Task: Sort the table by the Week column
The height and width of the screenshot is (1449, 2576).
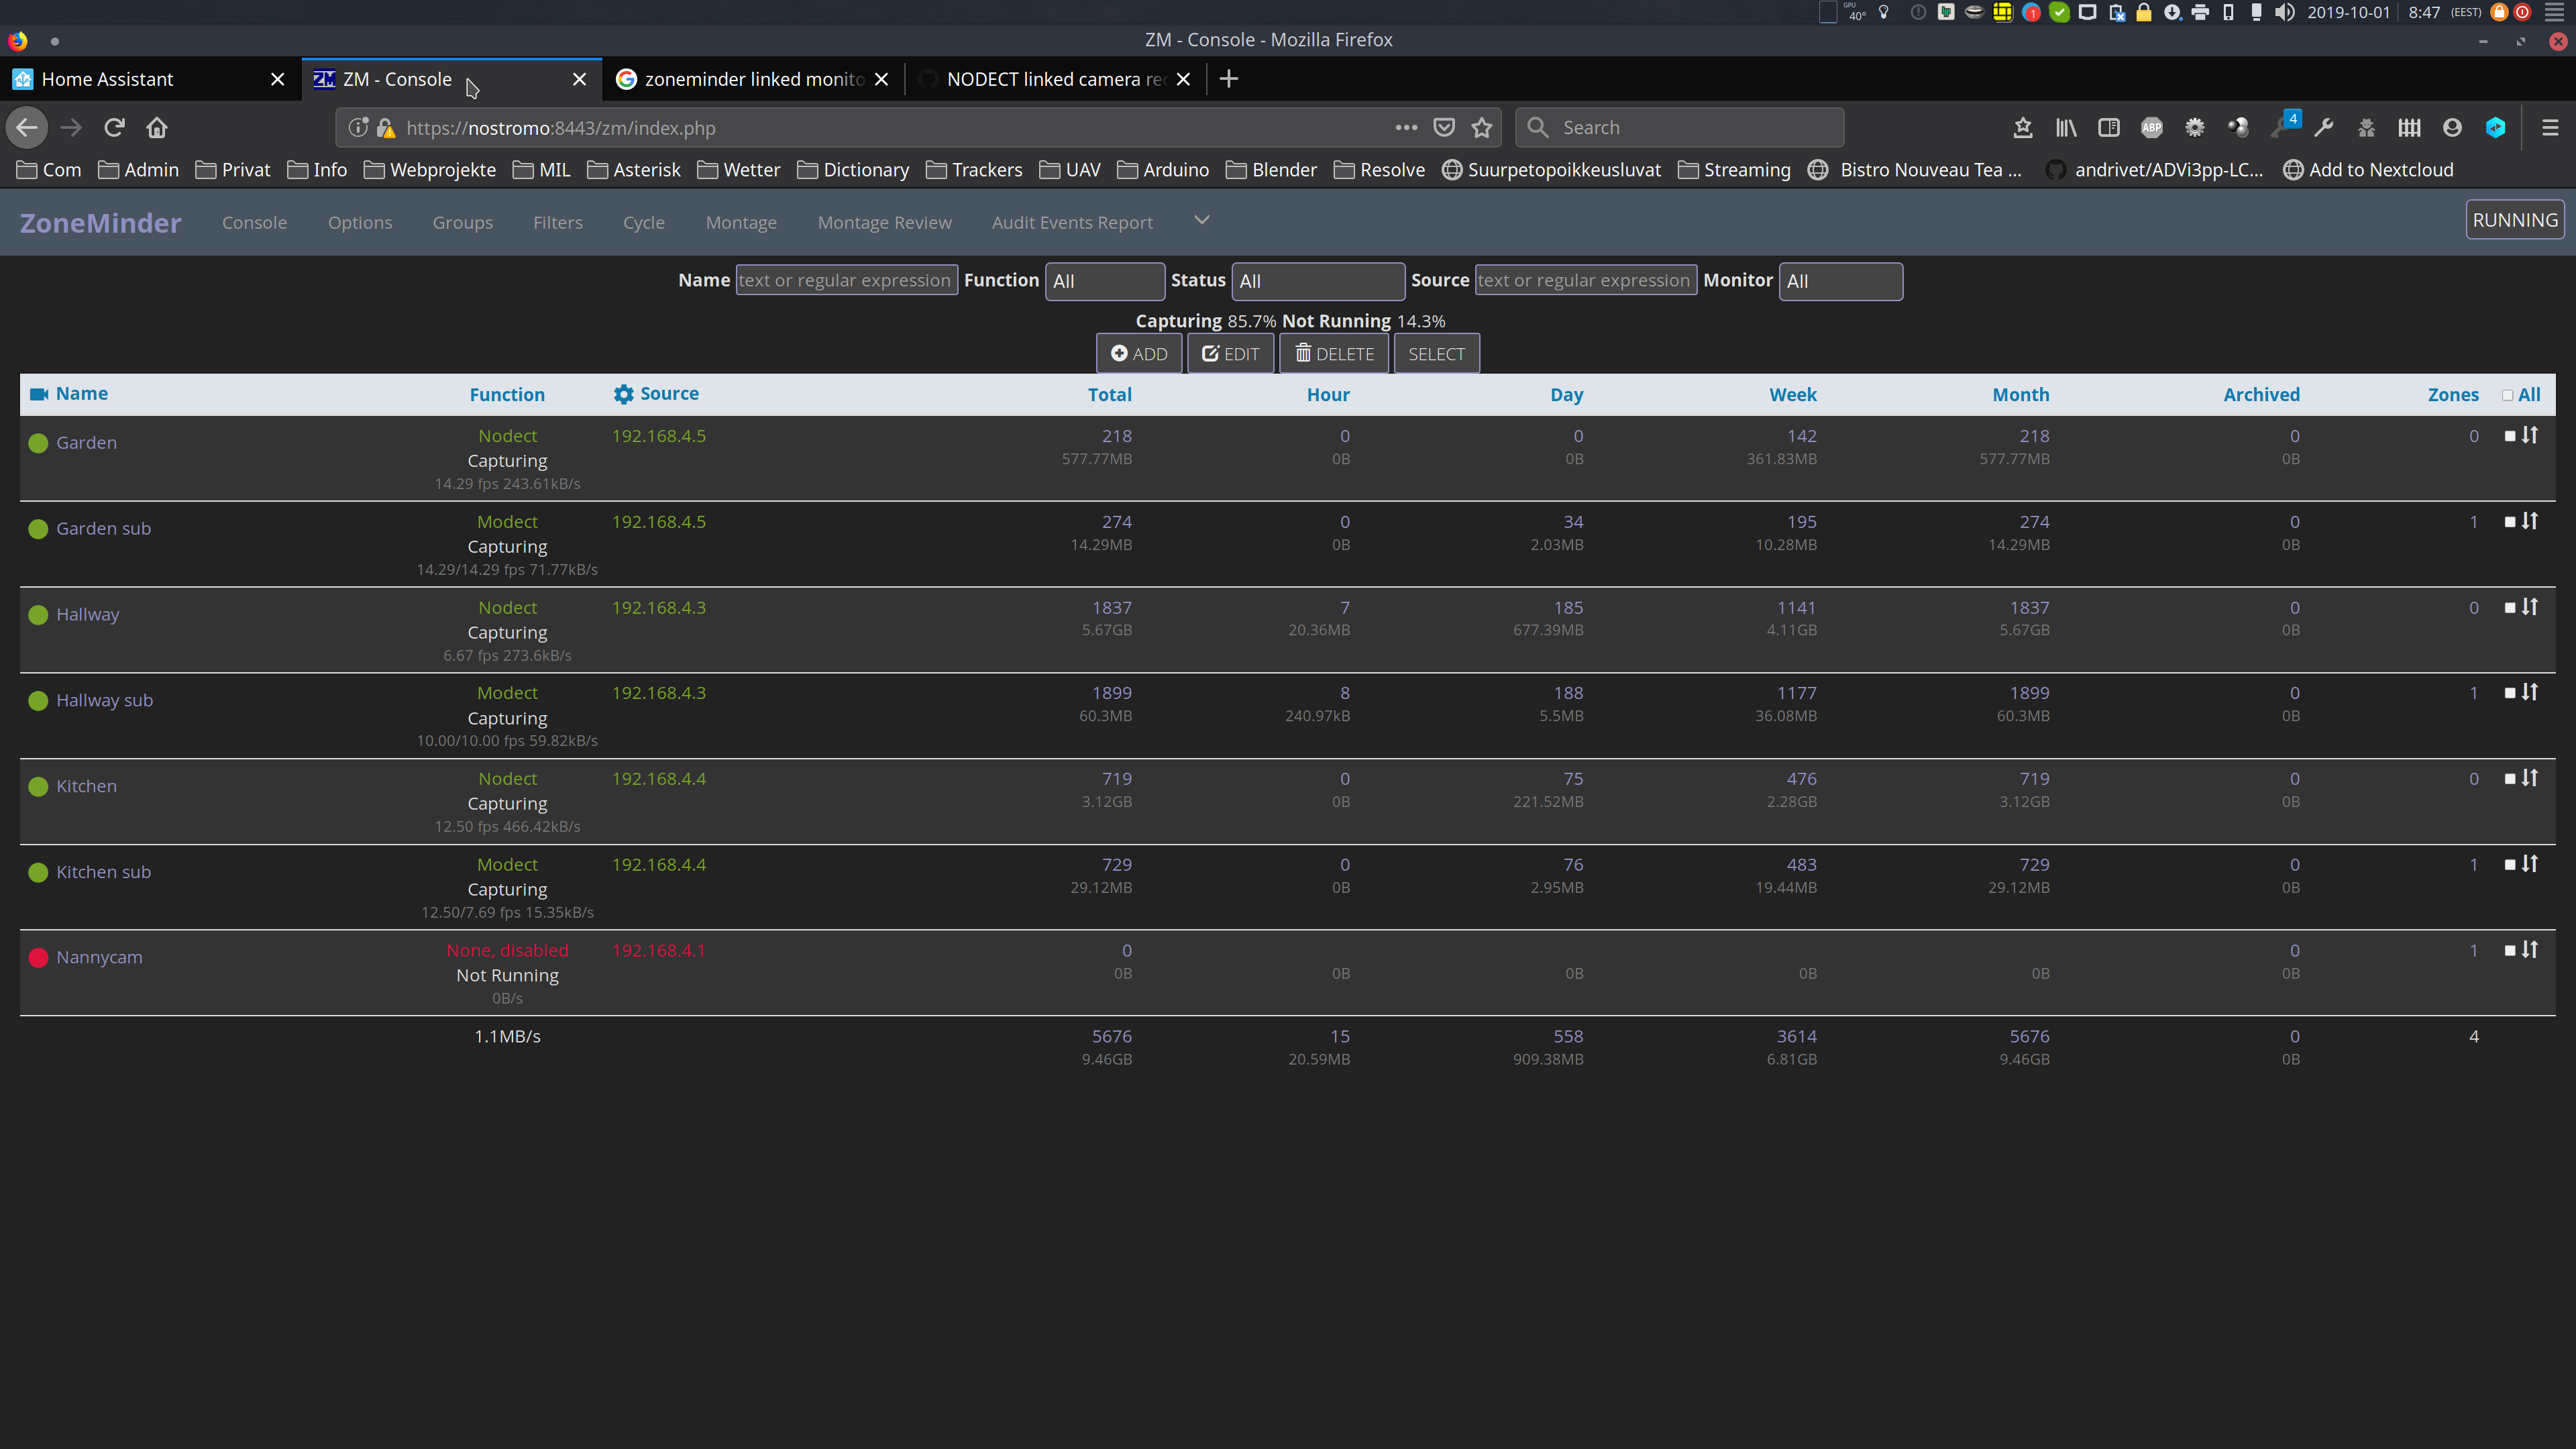Action: click(1793, 394)
